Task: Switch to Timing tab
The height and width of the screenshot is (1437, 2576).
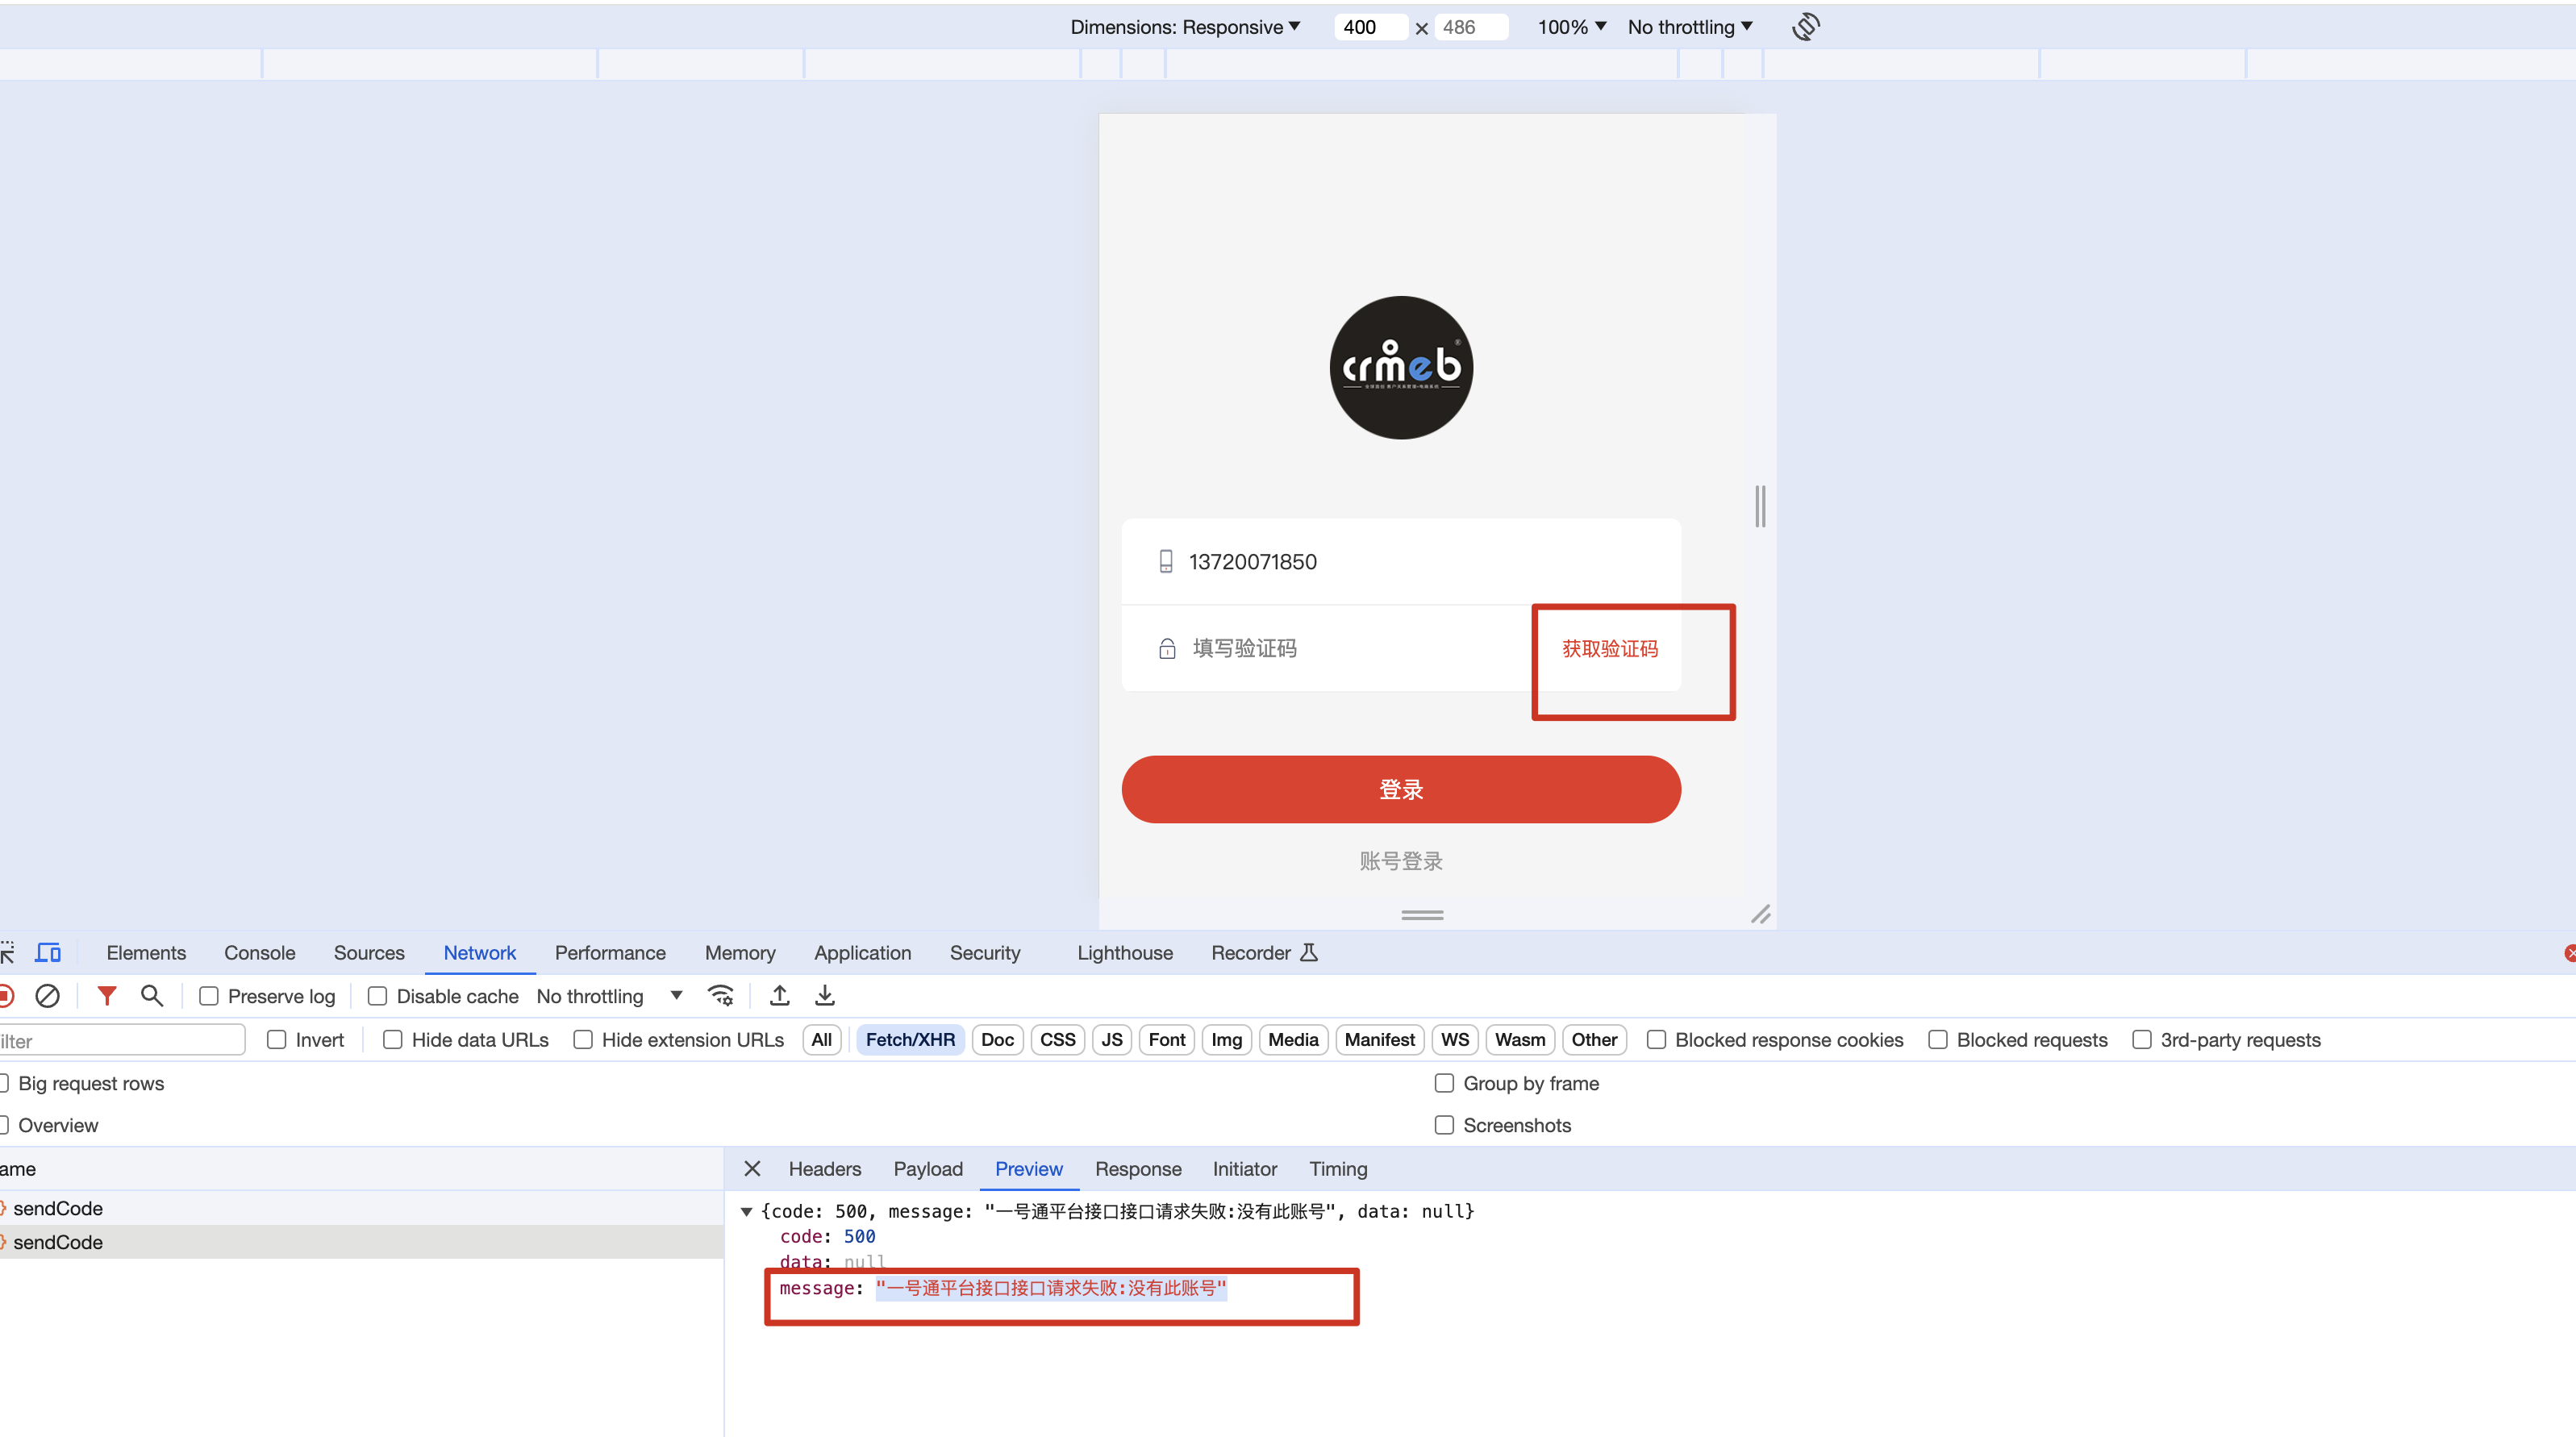Action: pyautogui.click(x=1338, y=1168)
